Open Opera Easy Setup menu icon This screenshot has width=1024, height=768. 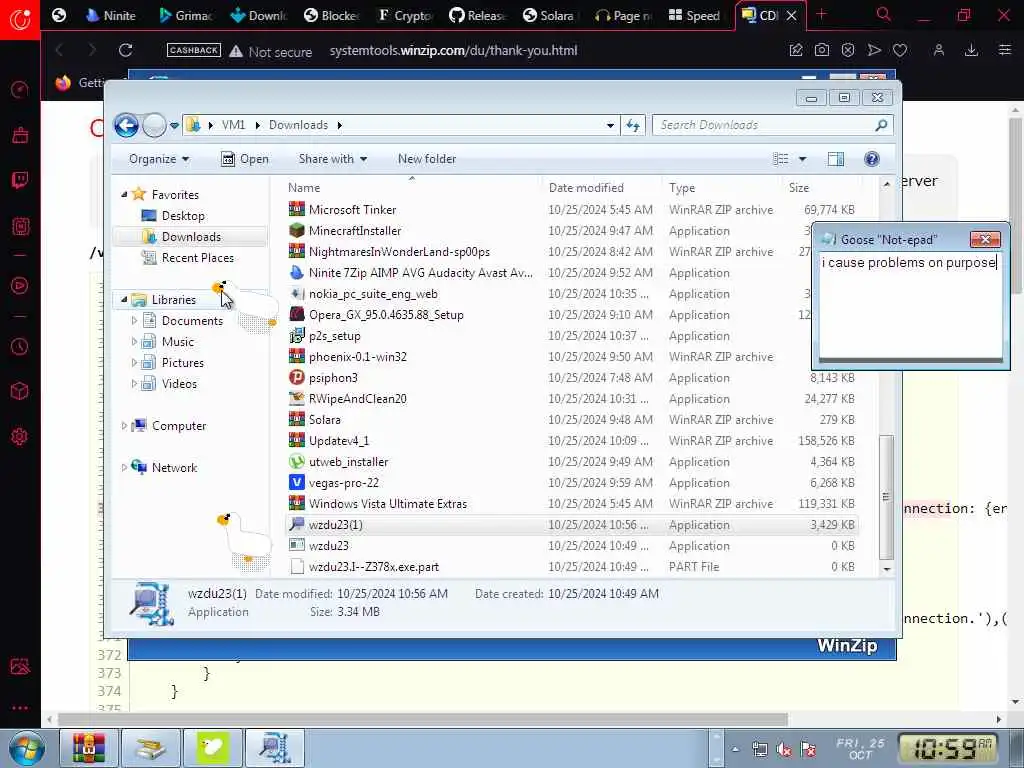click(1005, 50)
